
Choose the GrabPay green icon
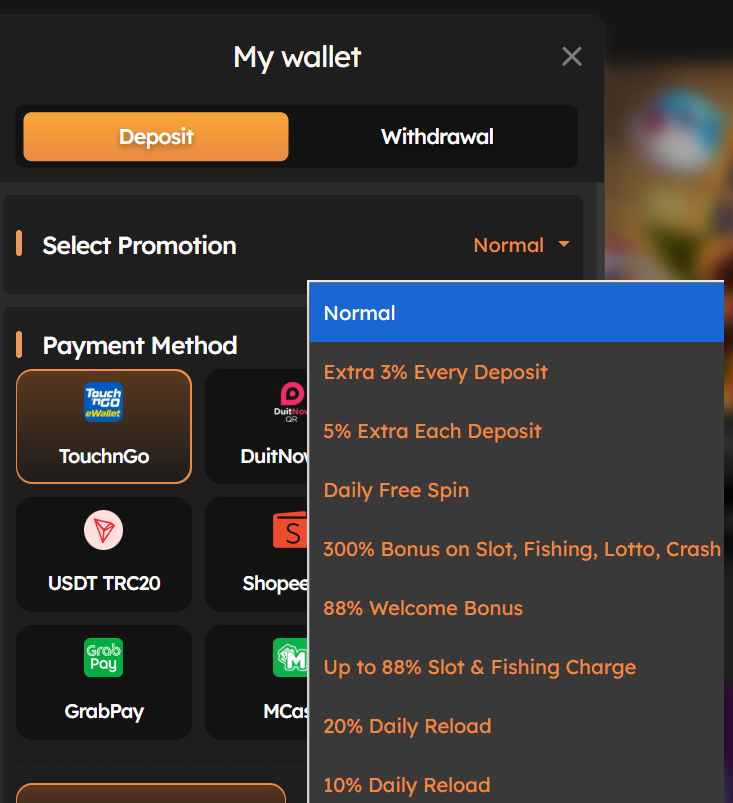point(103,658)
